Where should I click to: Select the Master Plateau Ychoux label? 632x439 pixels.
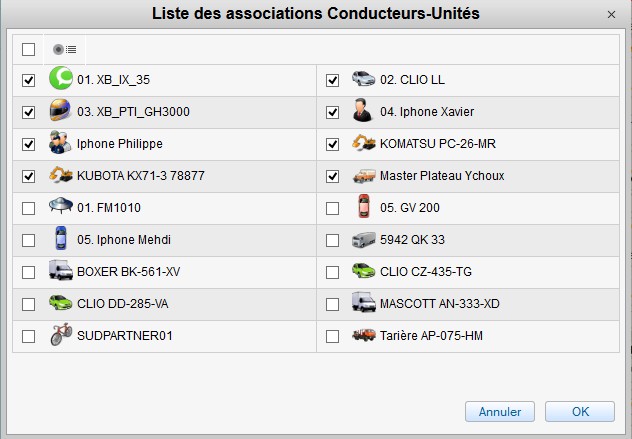pyautogui.click(x=442, y=176)
